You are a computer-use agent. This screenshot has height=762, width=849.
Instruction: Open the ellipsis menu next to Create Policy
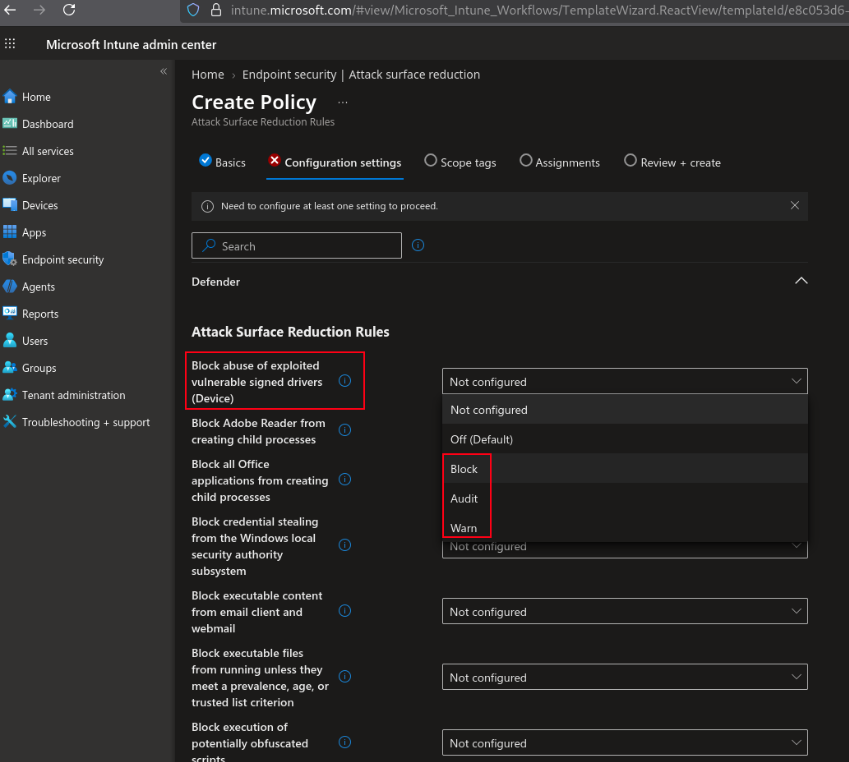(x=343, y=102)
